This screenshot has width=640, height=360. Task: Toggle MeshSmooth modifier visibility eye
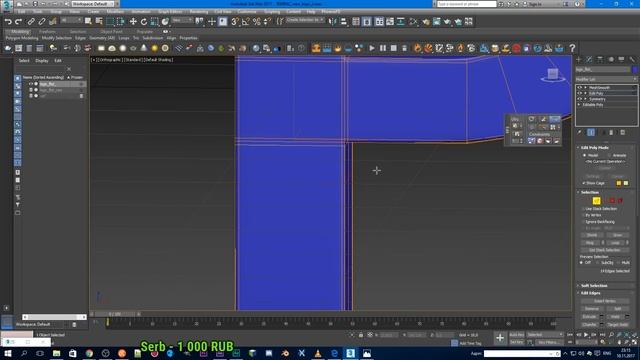click(580, 88)
